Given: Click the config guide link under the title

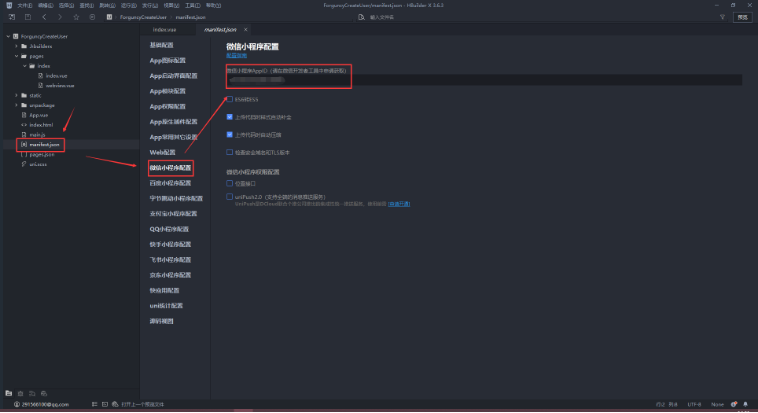Looking at the screenshot, I should coord(236,56).
